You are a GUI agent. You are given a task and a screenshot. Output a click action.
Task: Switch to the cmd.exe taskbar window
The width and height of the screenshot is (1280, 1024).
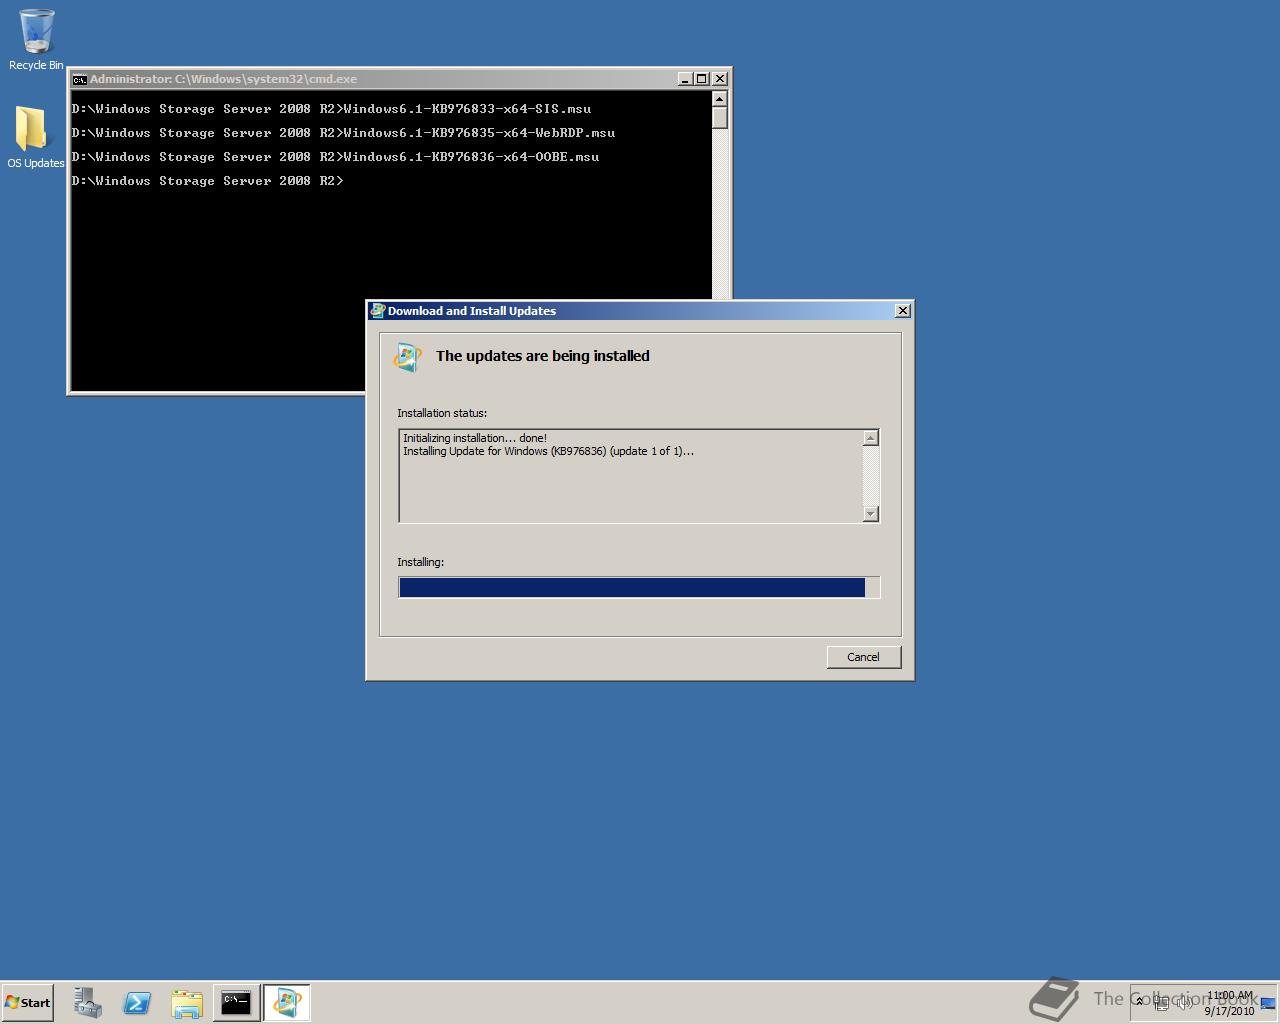click(236, 1002)
